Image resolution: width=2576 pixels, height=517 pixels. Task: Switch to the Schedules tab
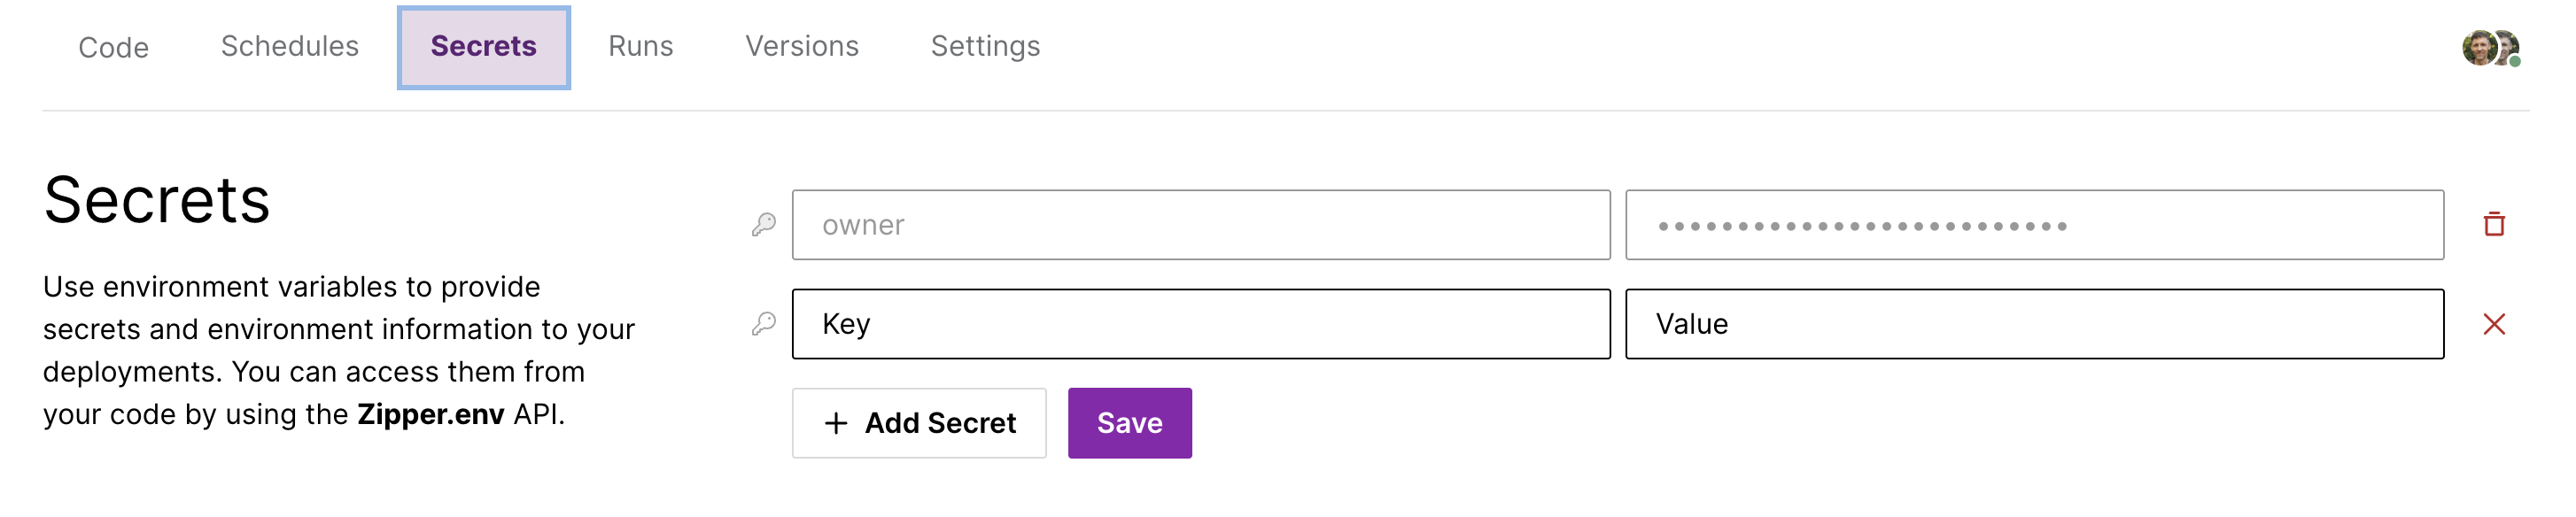tap(289, 46)
